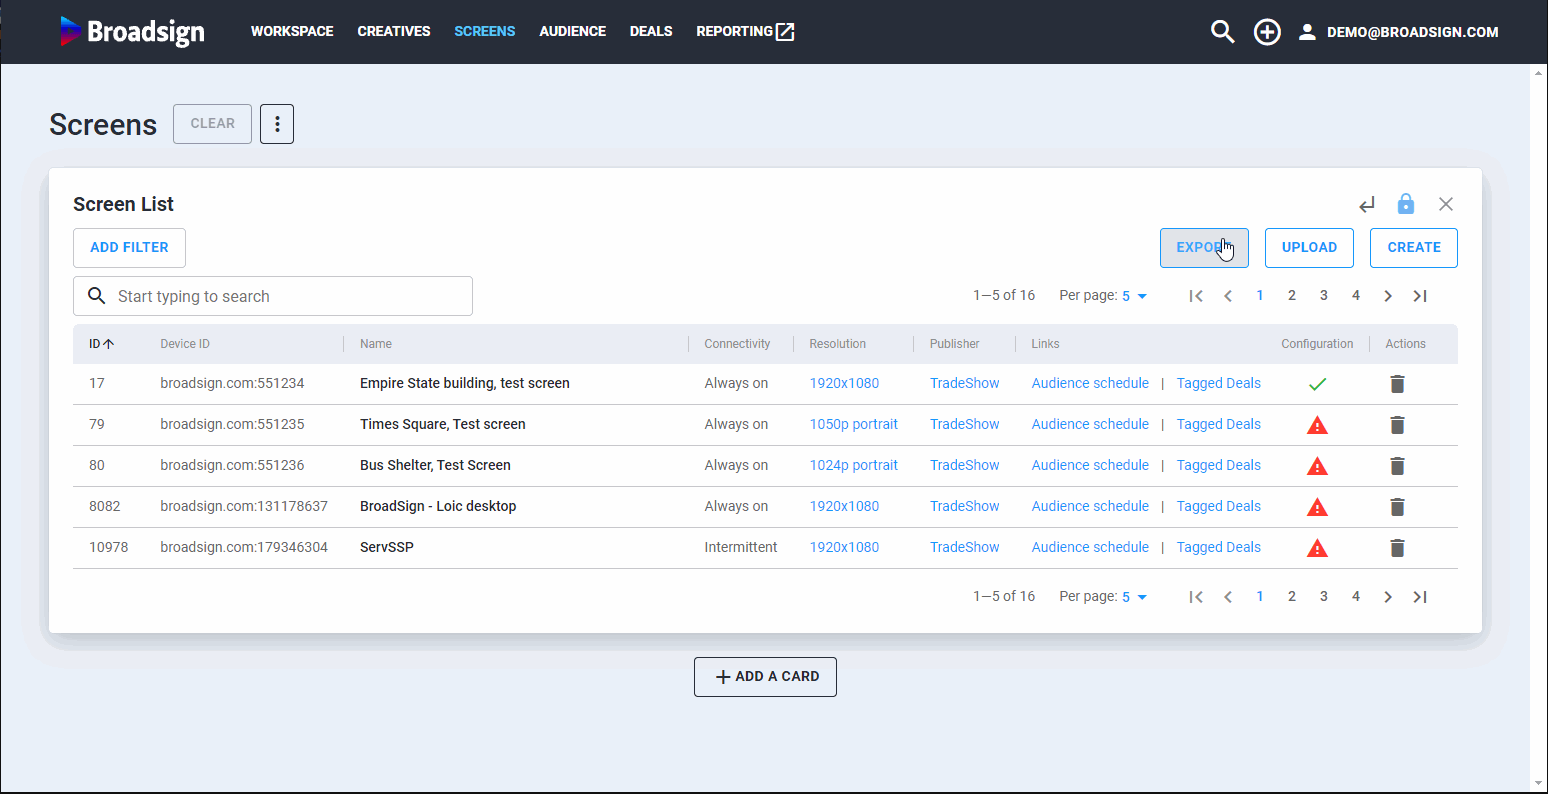Open Audience schedule link for Bus Shelter

[x=1090, y=466]
